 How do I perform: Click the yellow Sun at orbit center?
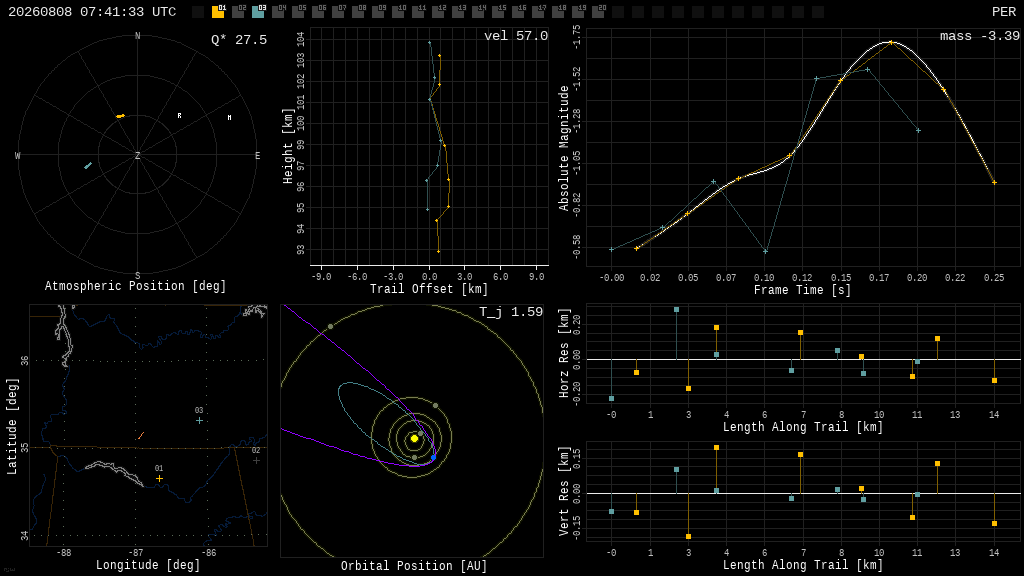click(x=414, y=439)
